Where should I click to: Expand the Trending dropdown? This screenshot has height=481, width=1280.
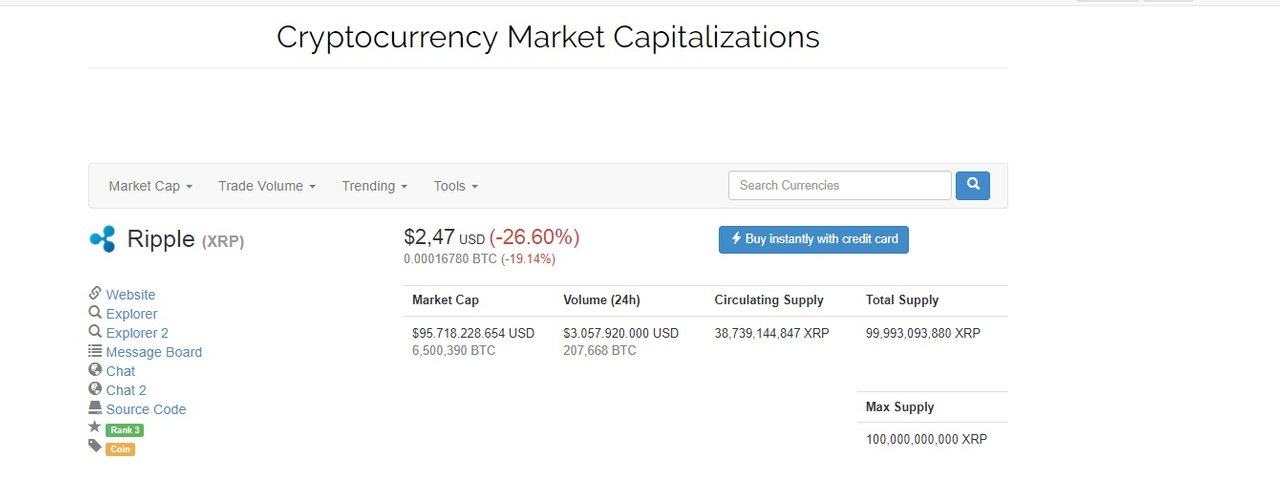pyautogui.click(x=374, y=186)
